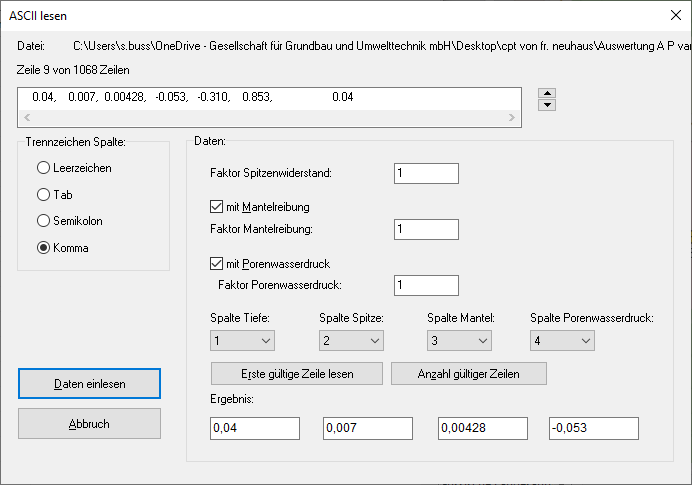Select Leerzeichen as column separator
The height and width of the screenshot is (485, 692).
click(44, 168)
